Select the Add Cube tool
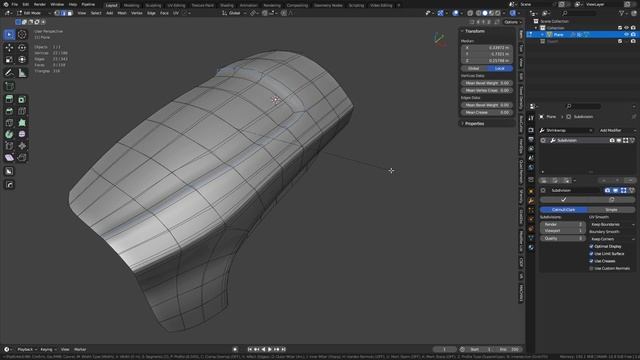This screenshot has width=640, height=360. (9, 86)
